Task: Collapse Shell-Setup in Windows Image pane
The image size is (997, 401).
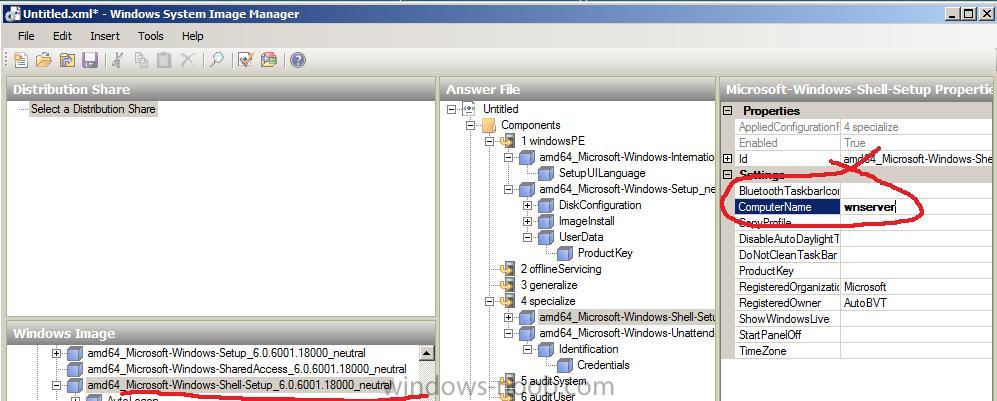Action: (x=57, y=385)
